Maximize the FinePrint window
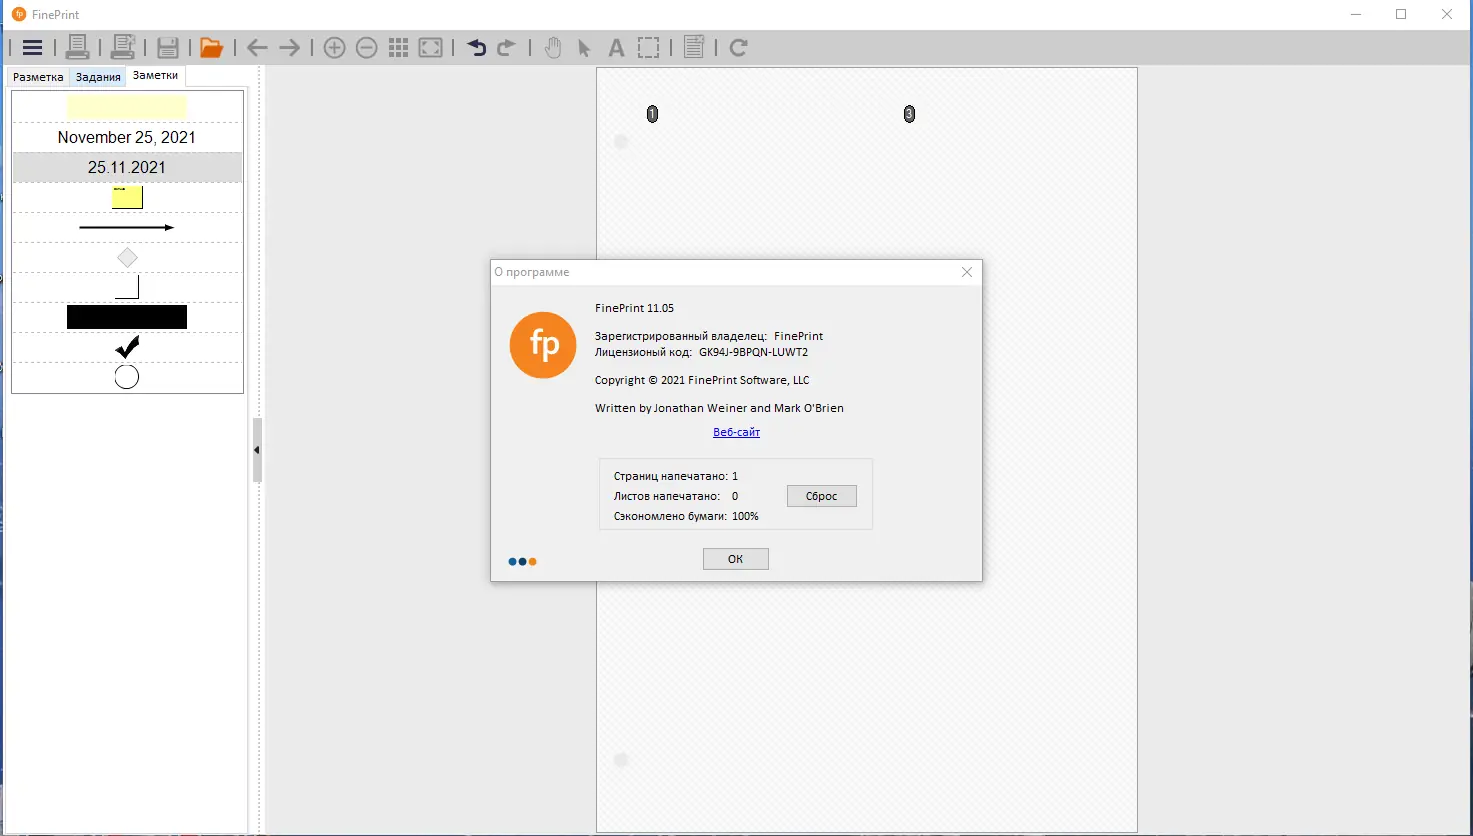 pos(1401,14)
